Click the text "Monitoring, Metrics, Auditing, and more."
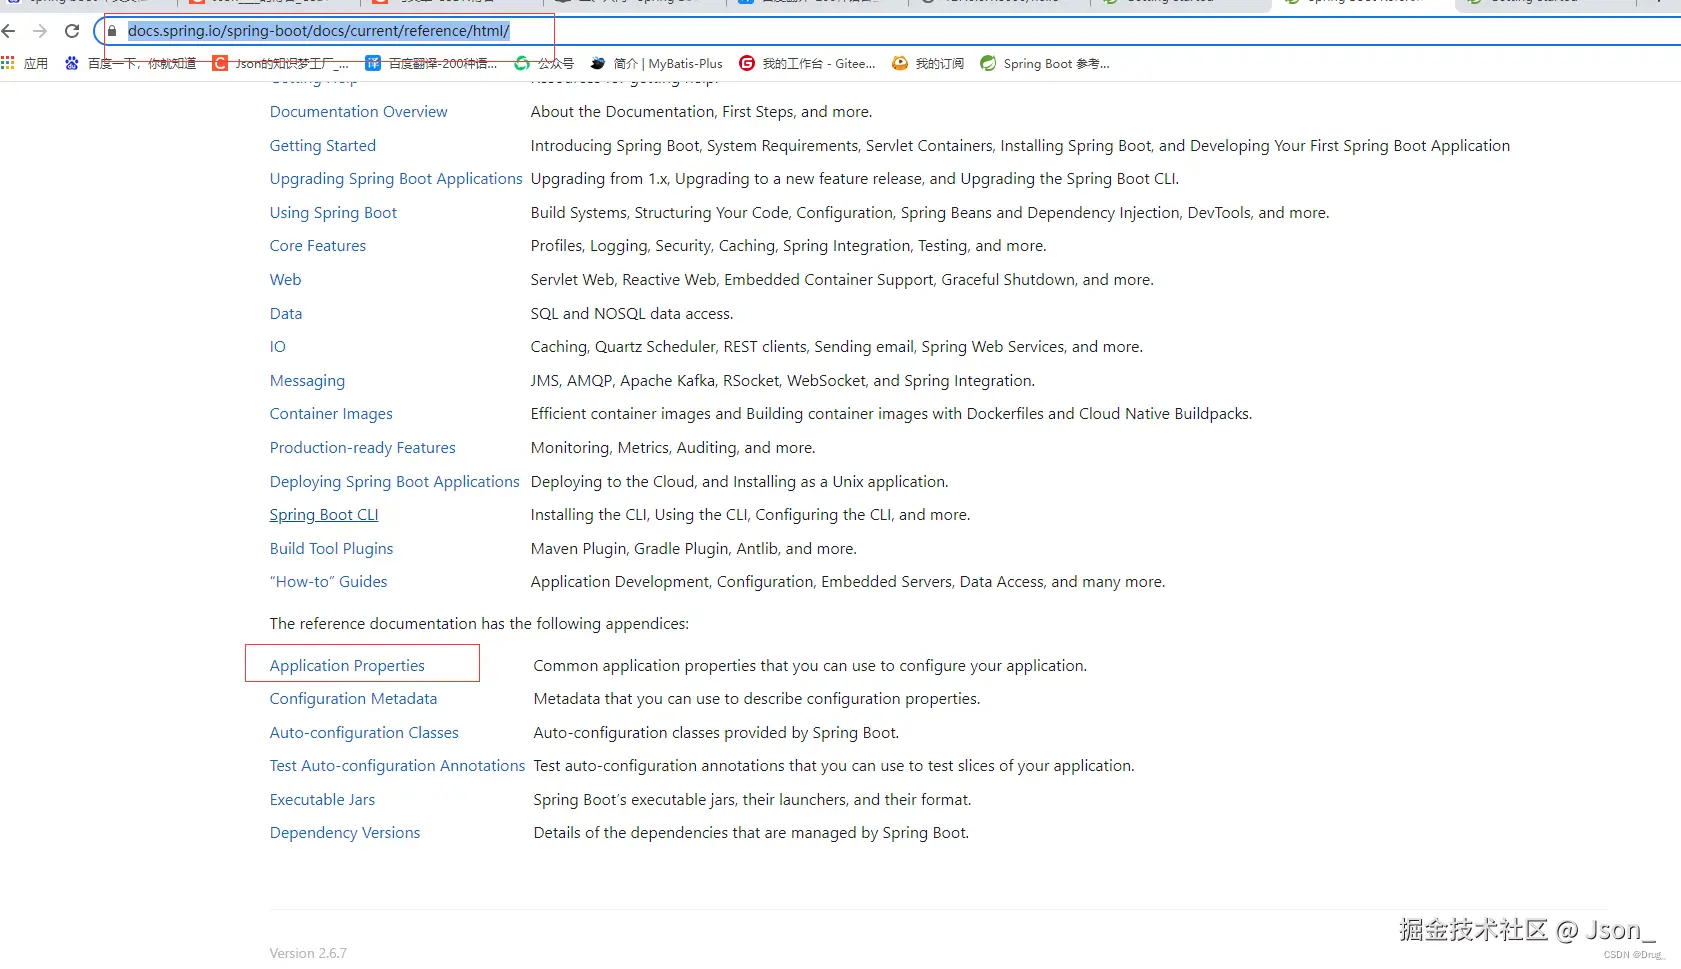This screenshot has width=1681, height=969. pyautogui.click(x=673, y=448)
